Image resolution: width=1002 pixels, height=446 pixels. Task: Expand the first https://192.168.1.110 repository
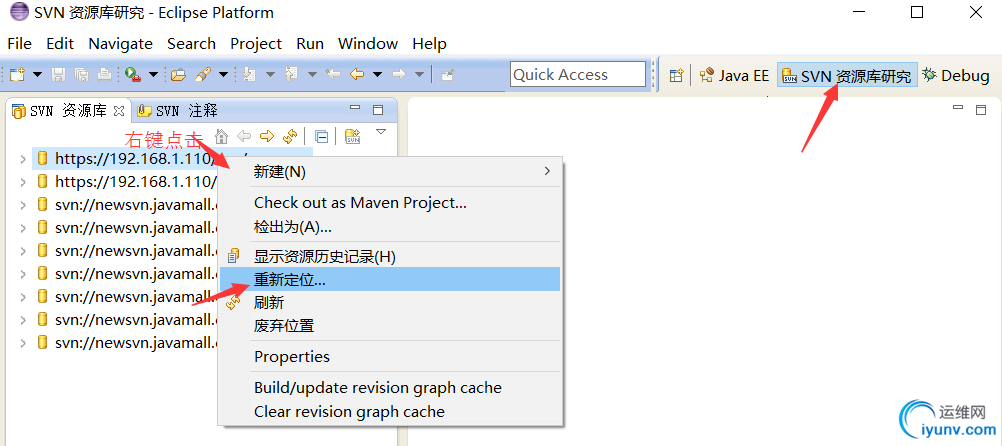[23, 158]
